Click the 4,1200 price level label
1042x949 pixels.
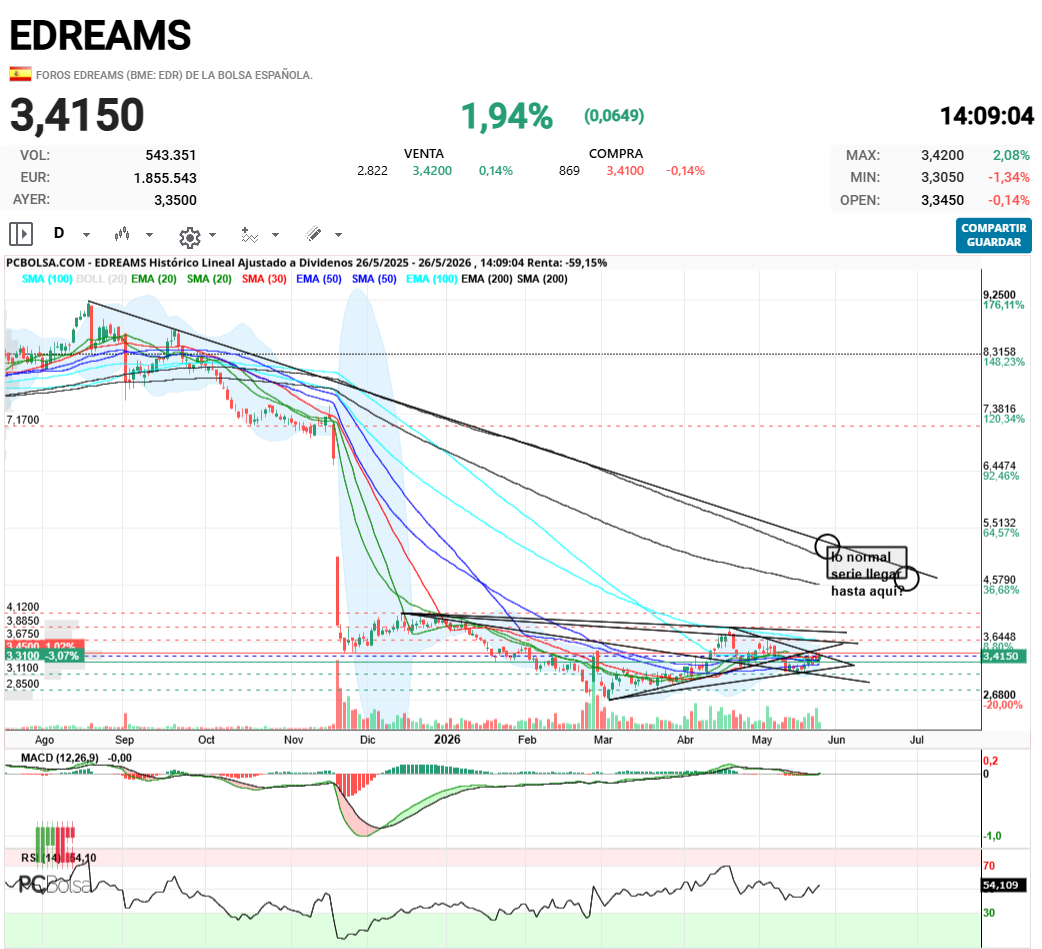(x=23, y=607)
